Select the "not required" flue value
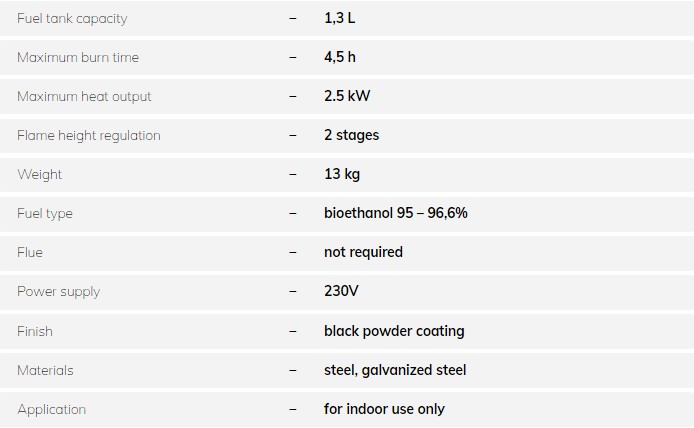 363,253
